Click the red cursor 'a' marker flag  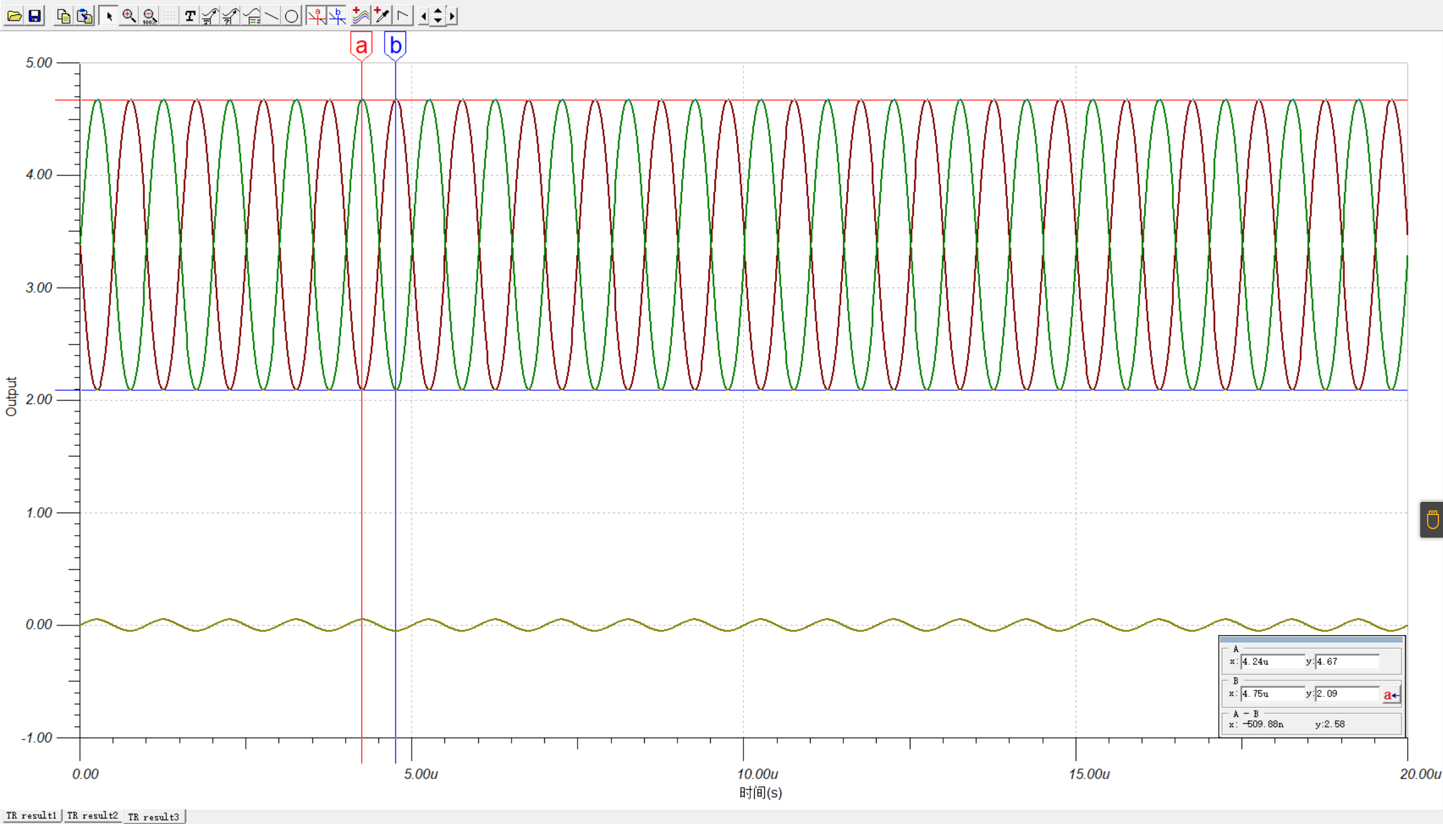click(361, 46)
